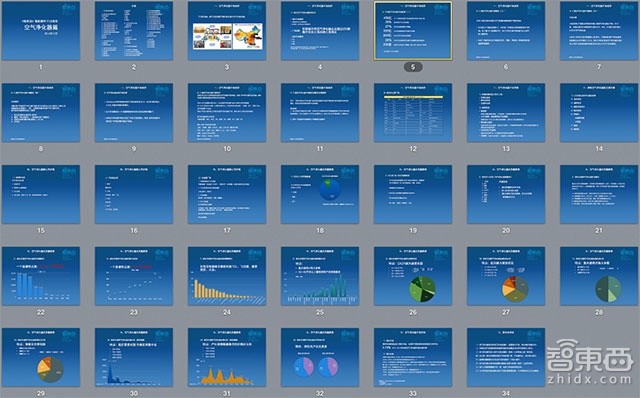
Task: Click slide number label 28
Action: 599,312
